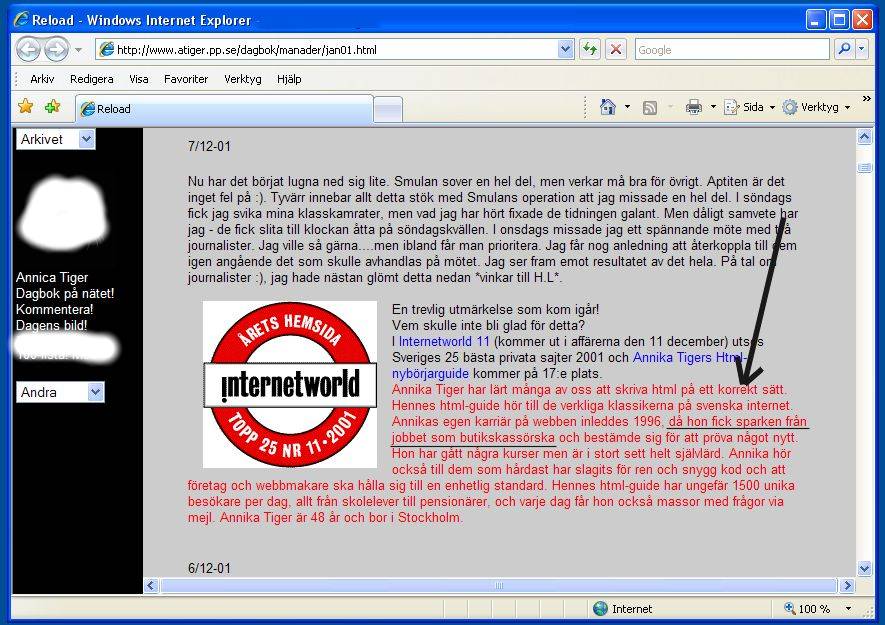Screen dimensions: 885x625
Task: Open the Verktyg gear toolbar menu
Action: coord(816,107)
